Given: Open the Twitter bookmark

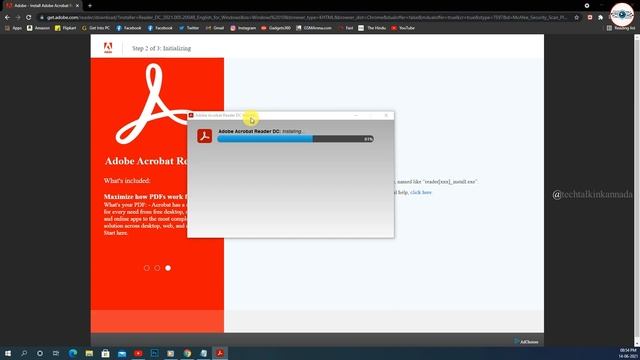Looking at the screenshot, I should coord(189,28).
